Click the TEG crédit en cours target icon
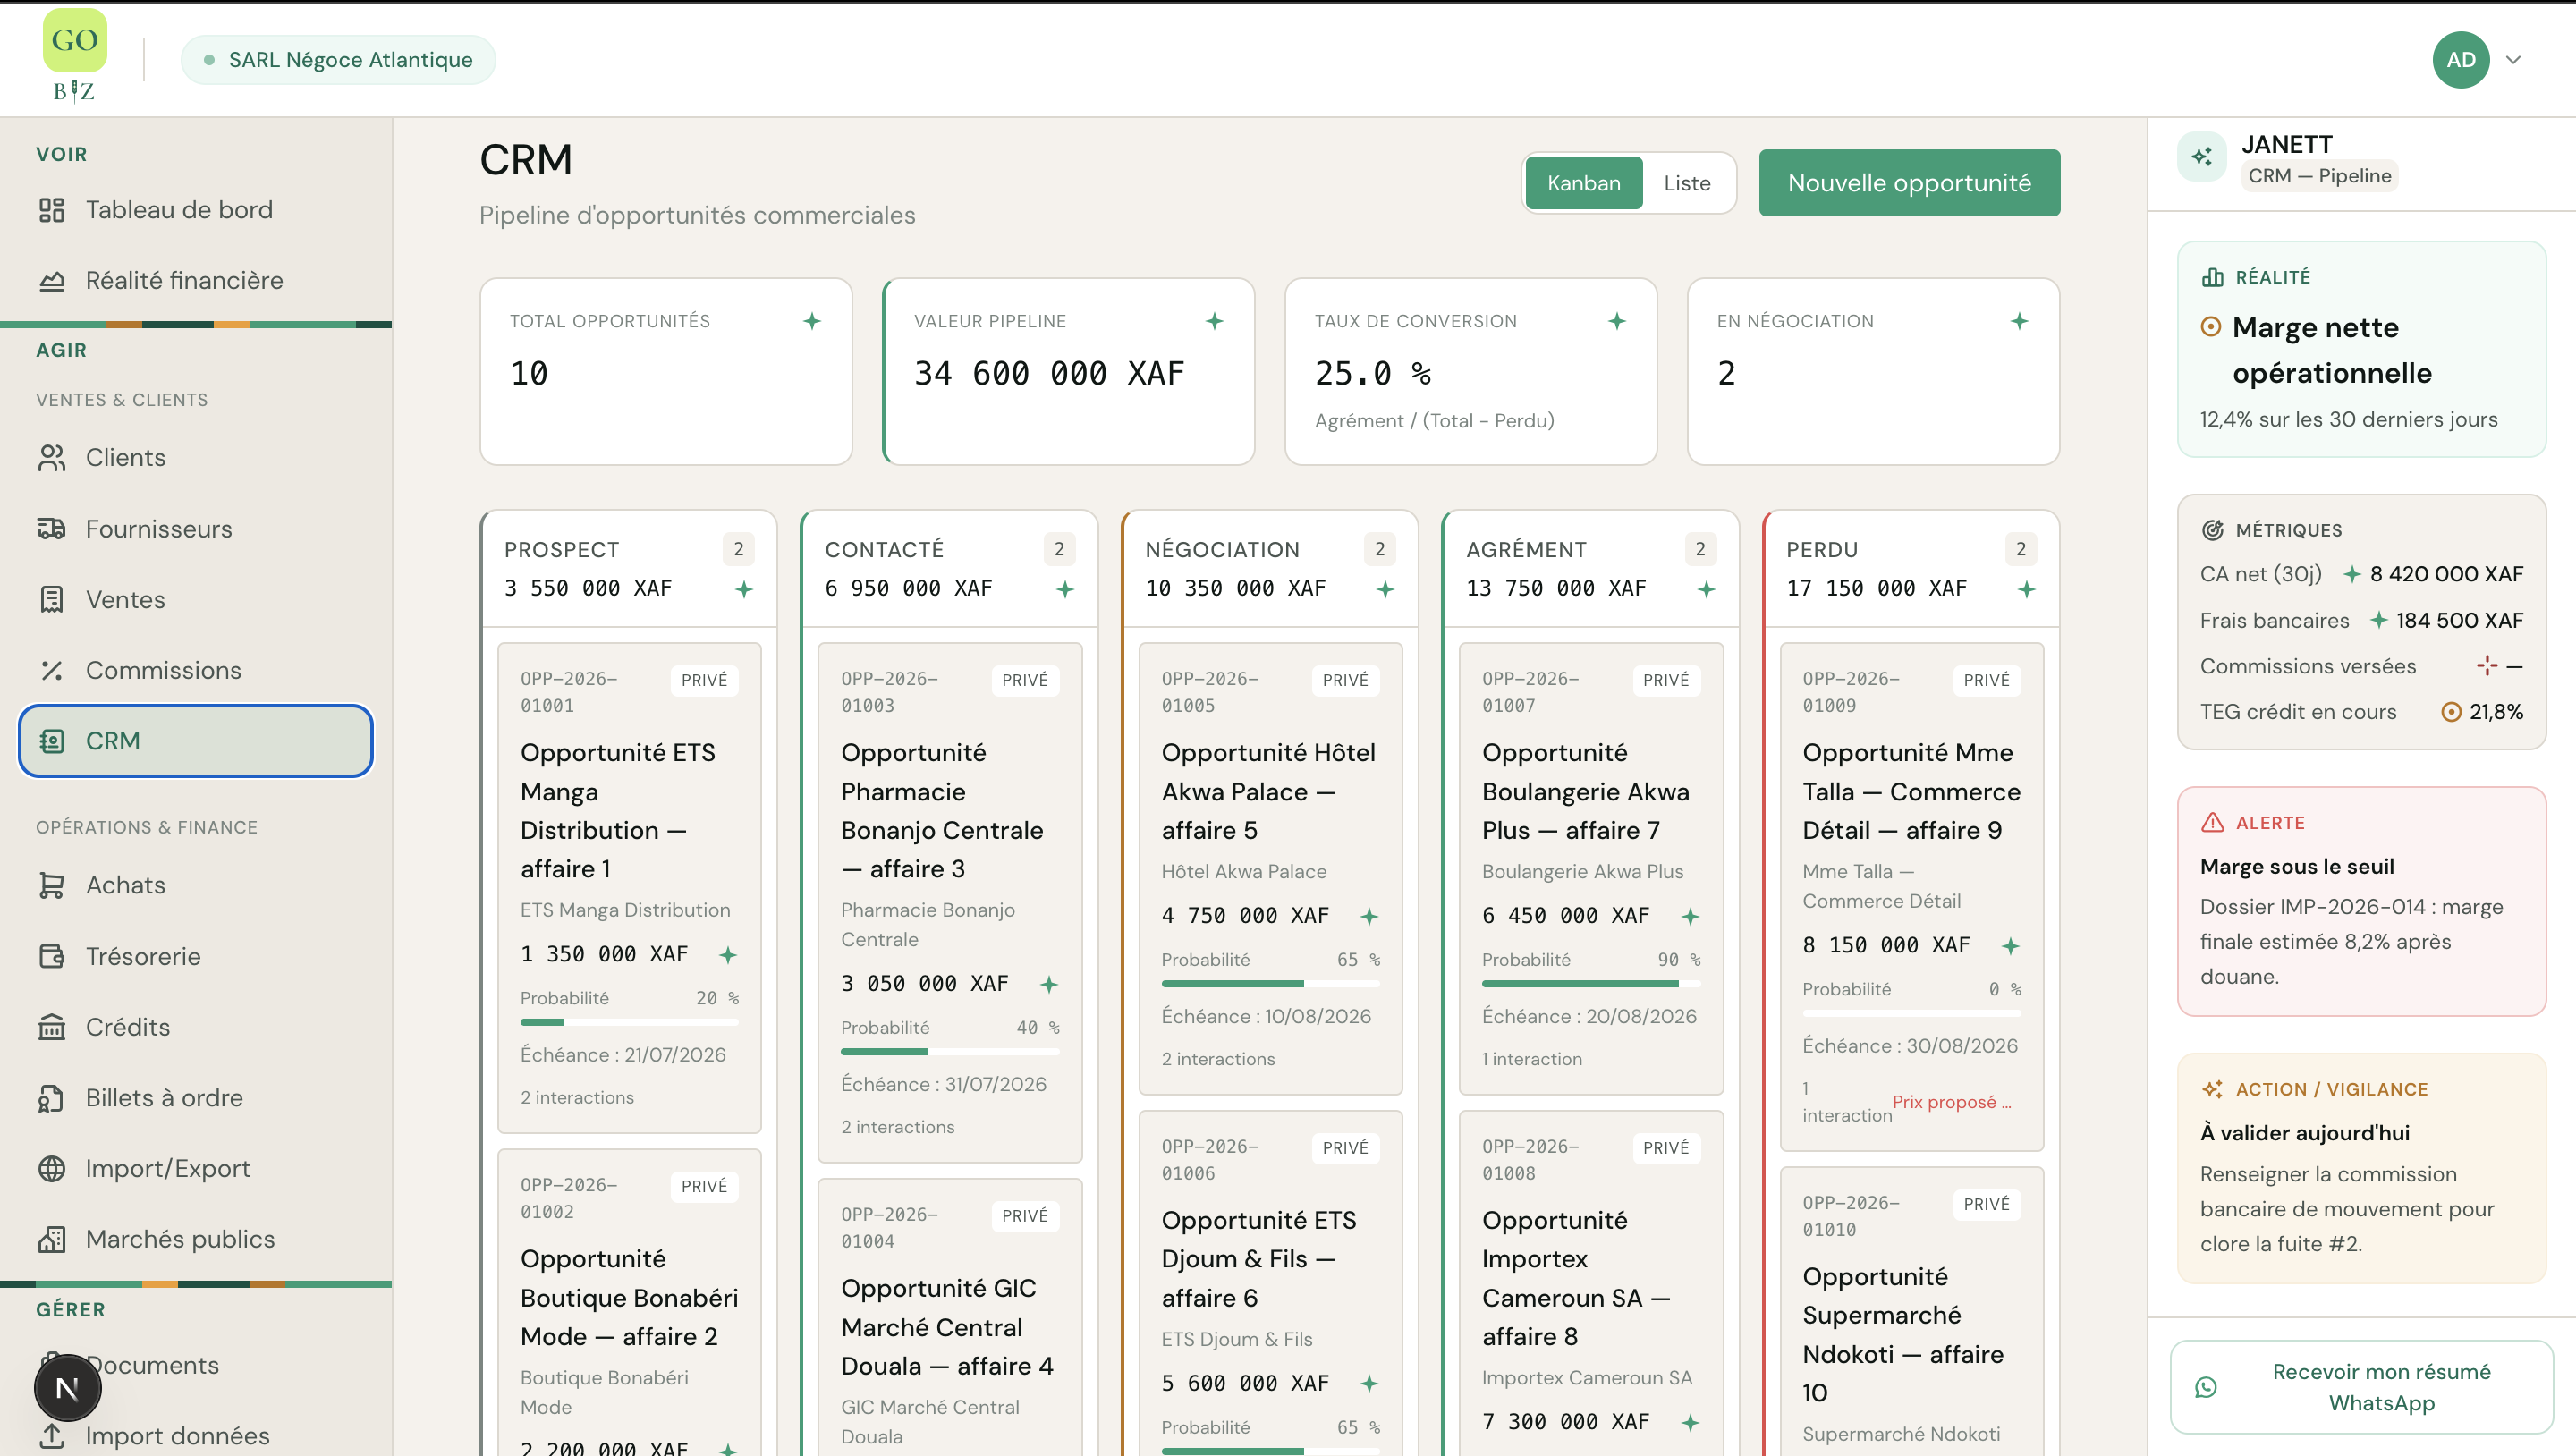This screenshot has width=2576, height=1456. 2451,712
